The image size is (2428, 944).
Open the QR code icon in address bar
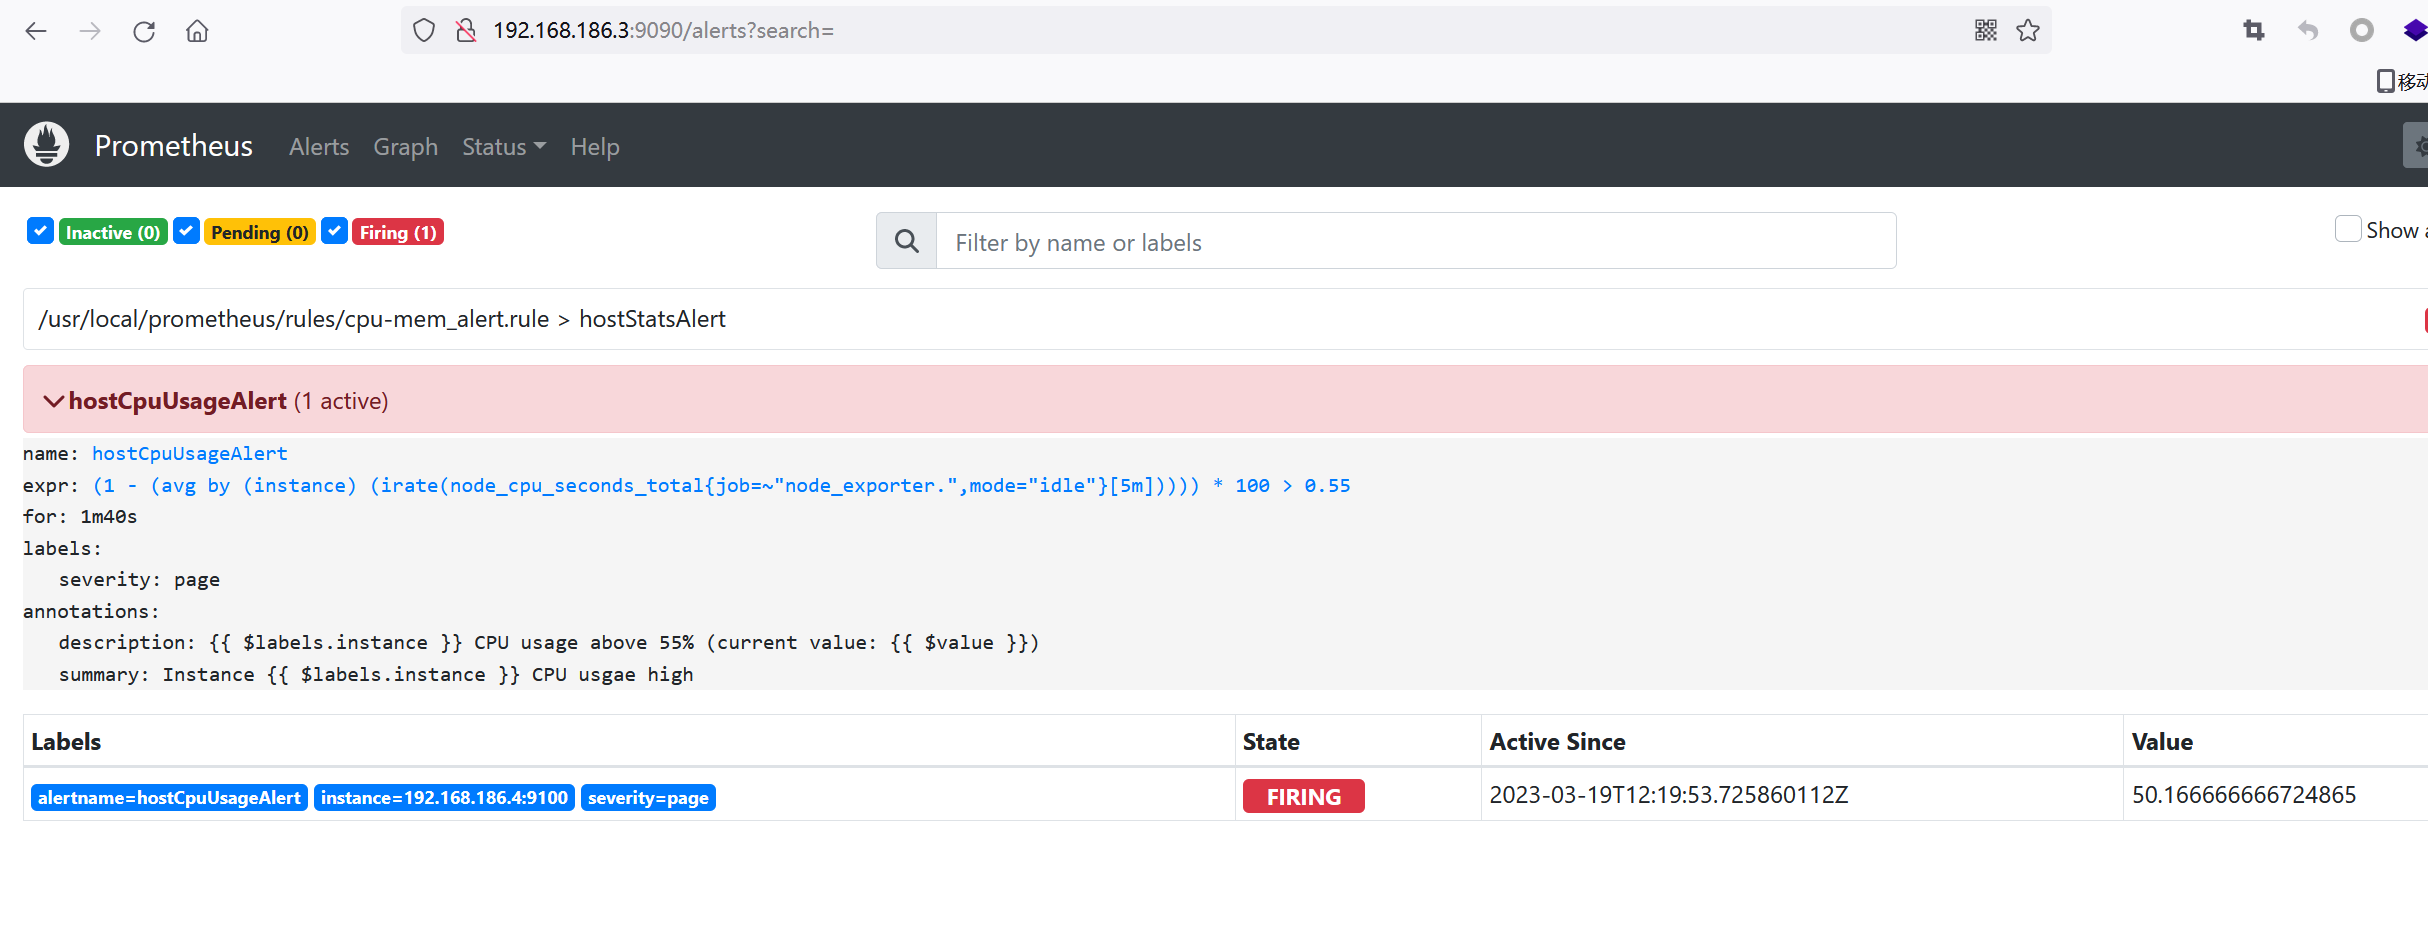click(1986, 31)
